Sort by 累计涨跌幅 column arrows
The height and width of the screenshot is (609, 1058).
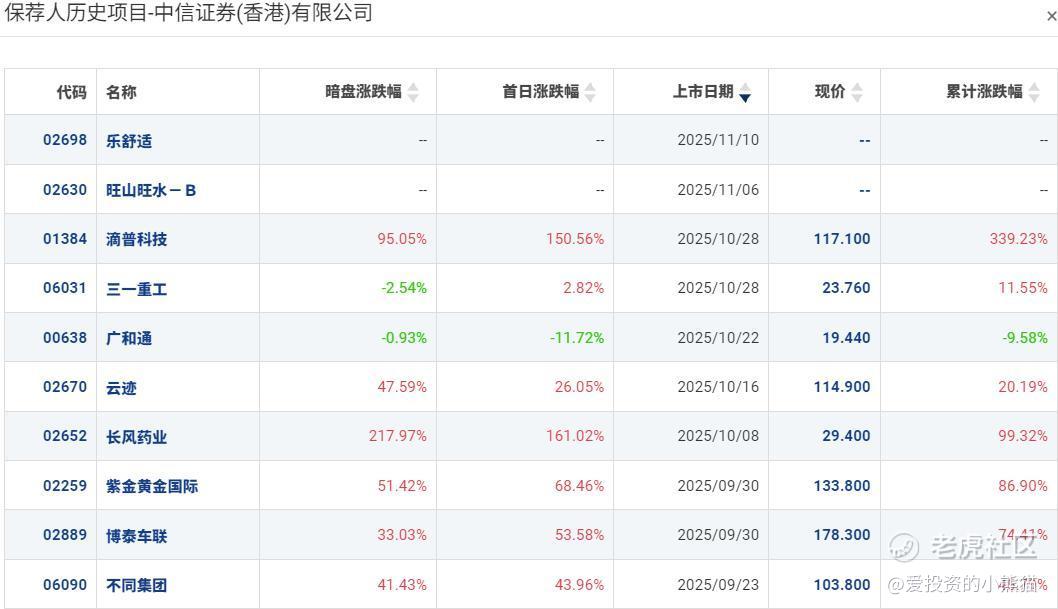[x=1034, y=92]
